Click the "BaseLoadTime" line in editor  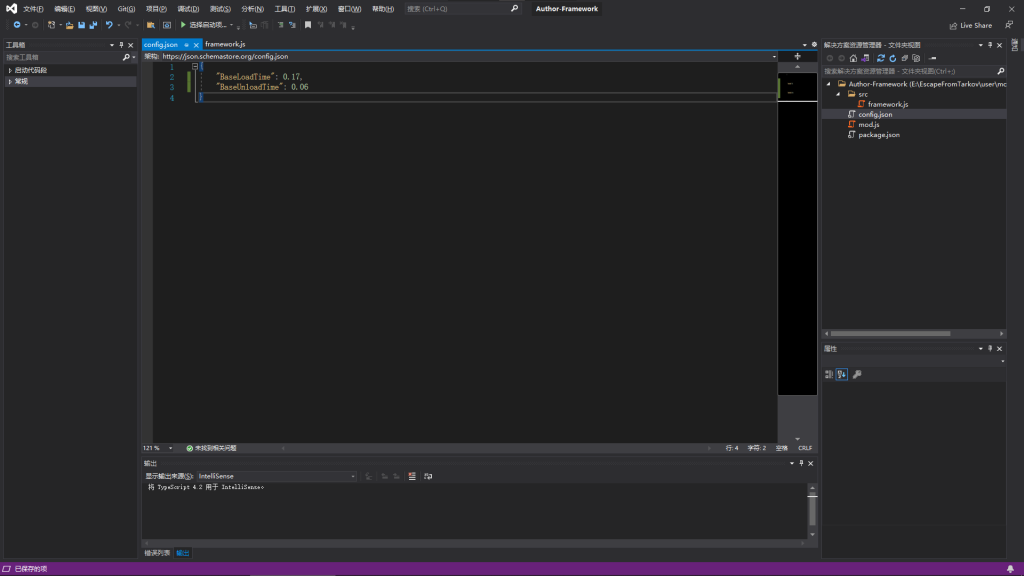(259, 77)
